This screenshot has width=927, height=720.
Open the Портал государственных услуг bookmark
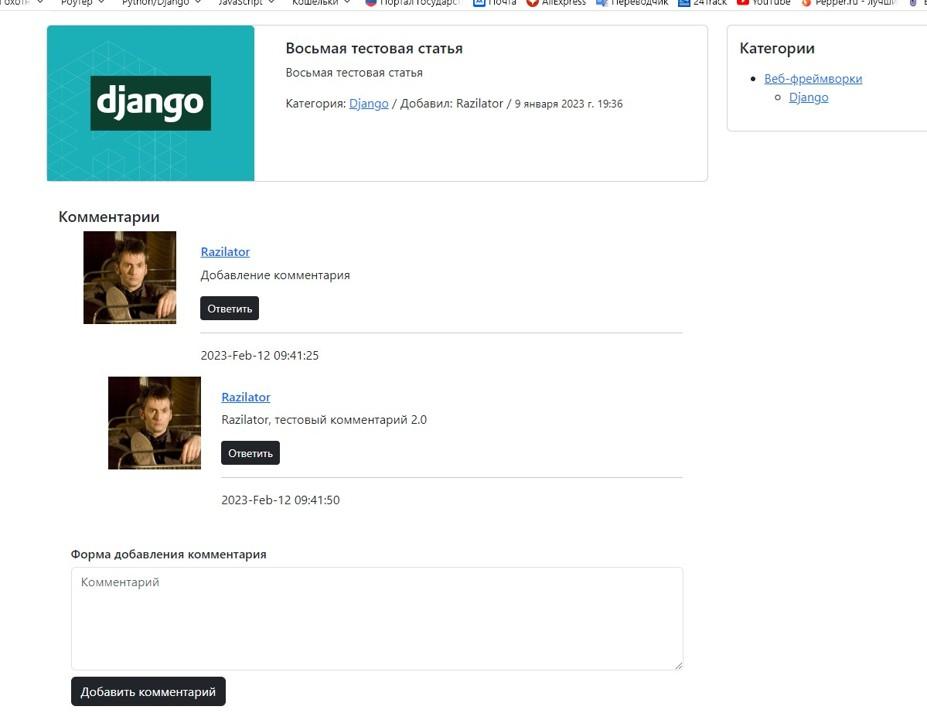pos(413,3)
